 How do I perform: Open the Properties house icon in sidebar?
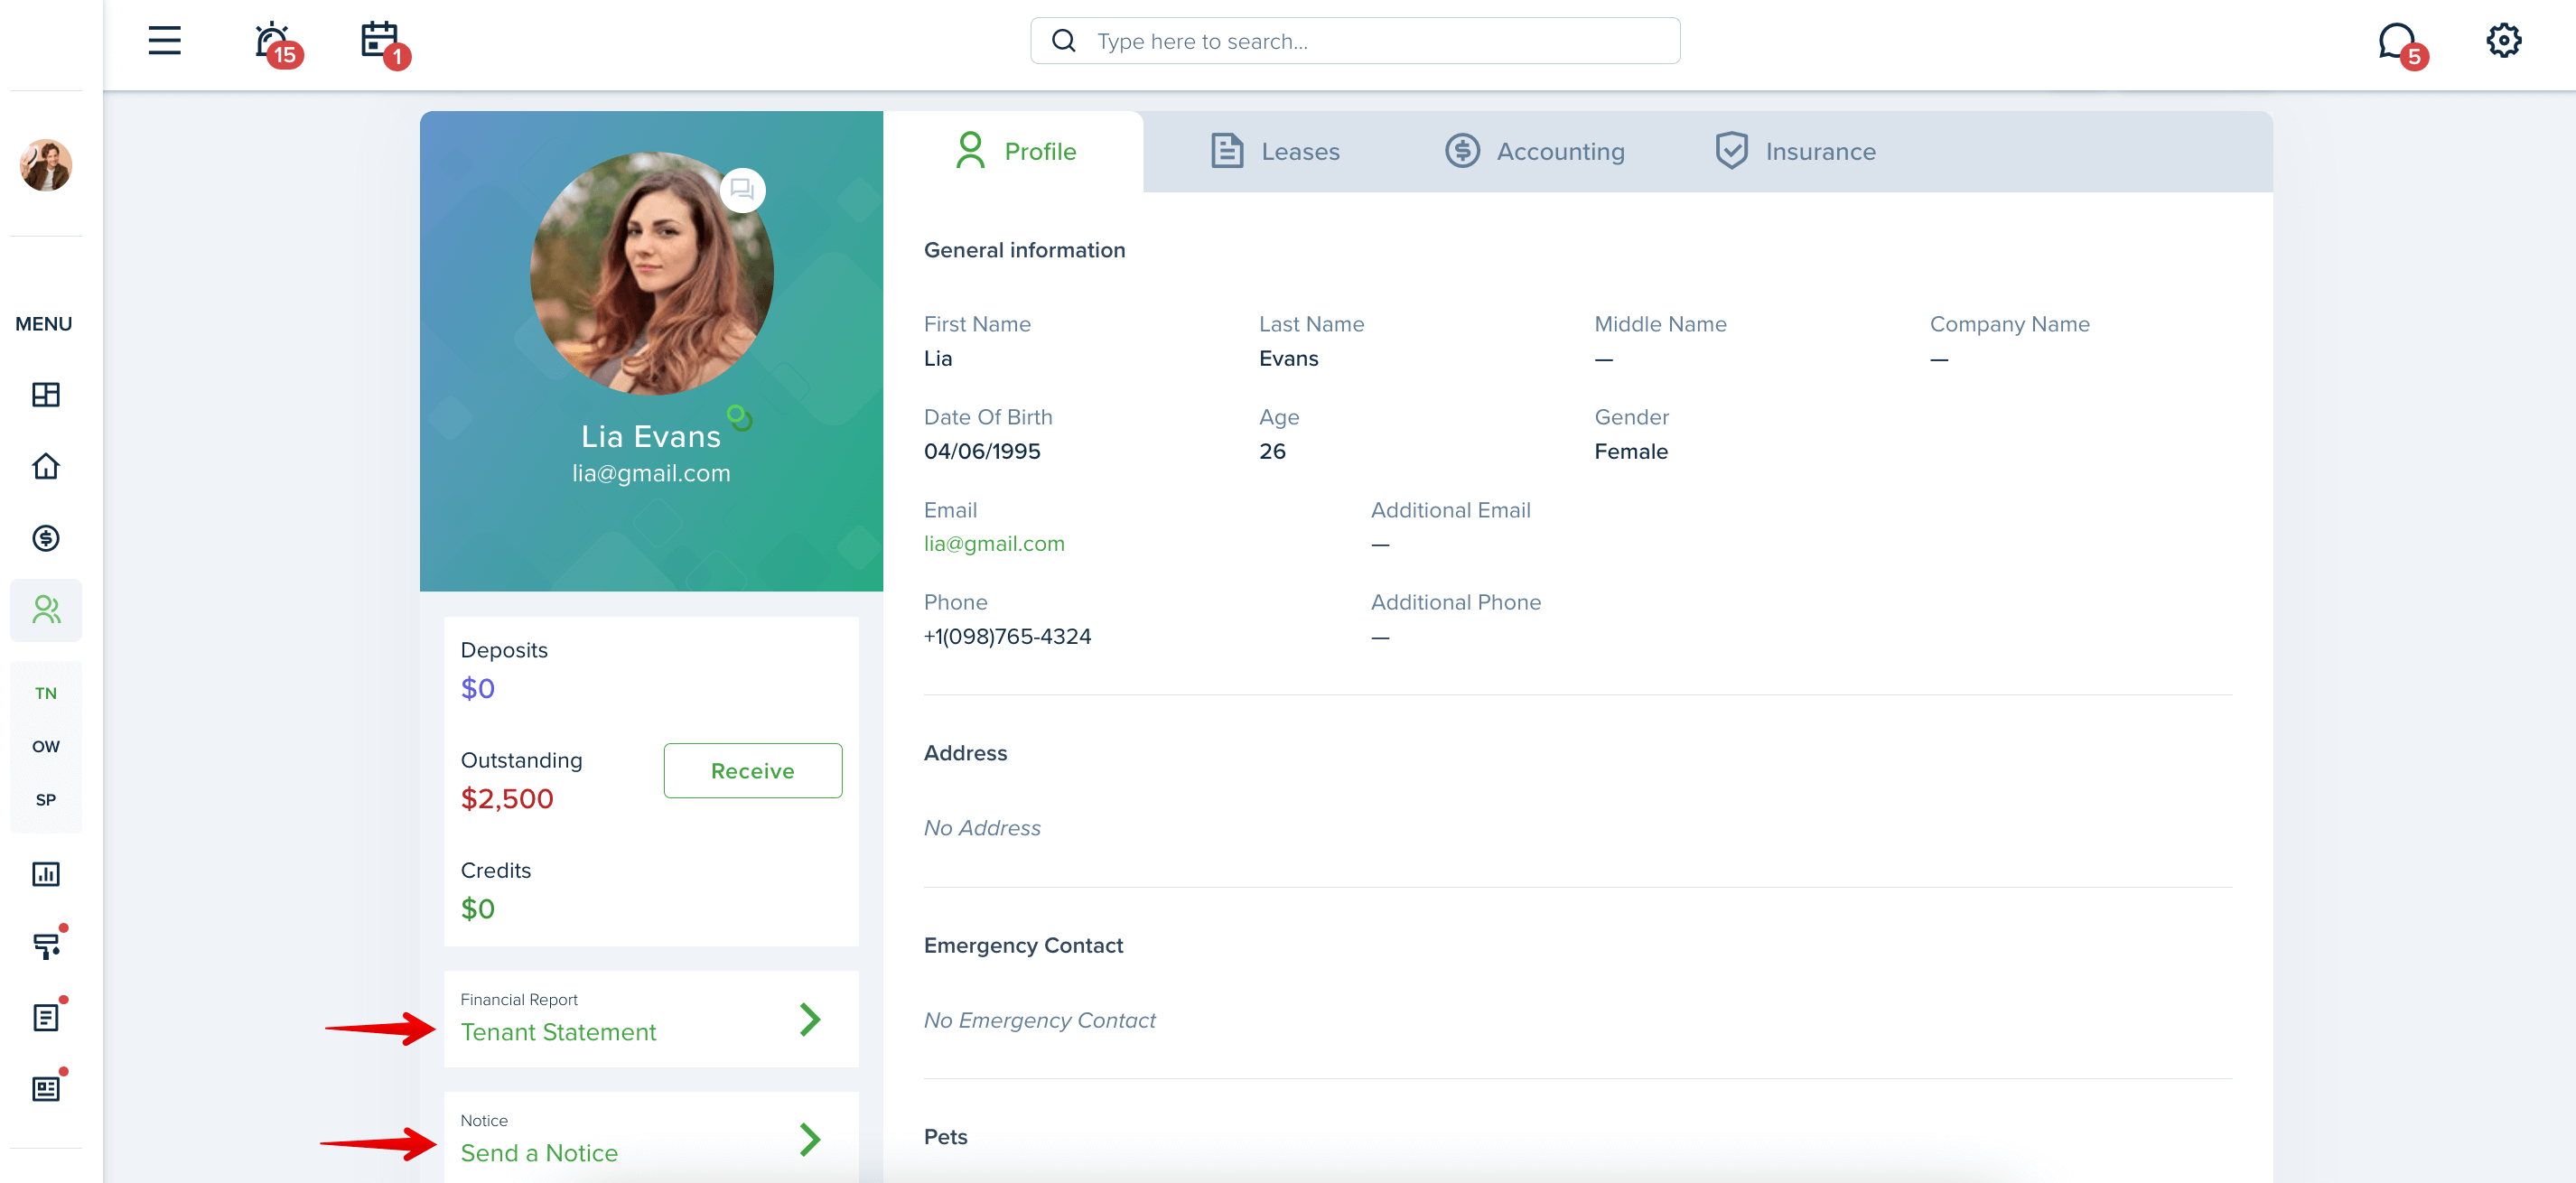[x=46, y=466]
